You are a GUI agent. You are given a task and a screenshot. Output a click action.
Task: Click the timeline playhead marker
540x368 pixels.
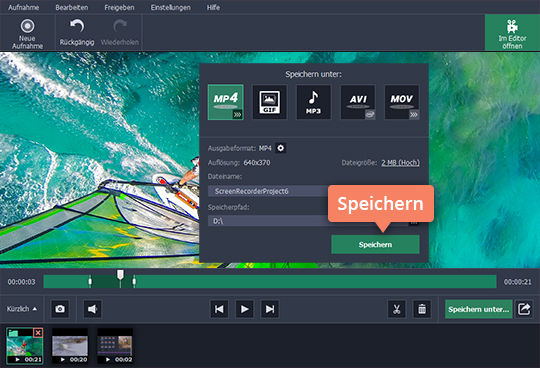pyautogui.click(x=120, y=276)
